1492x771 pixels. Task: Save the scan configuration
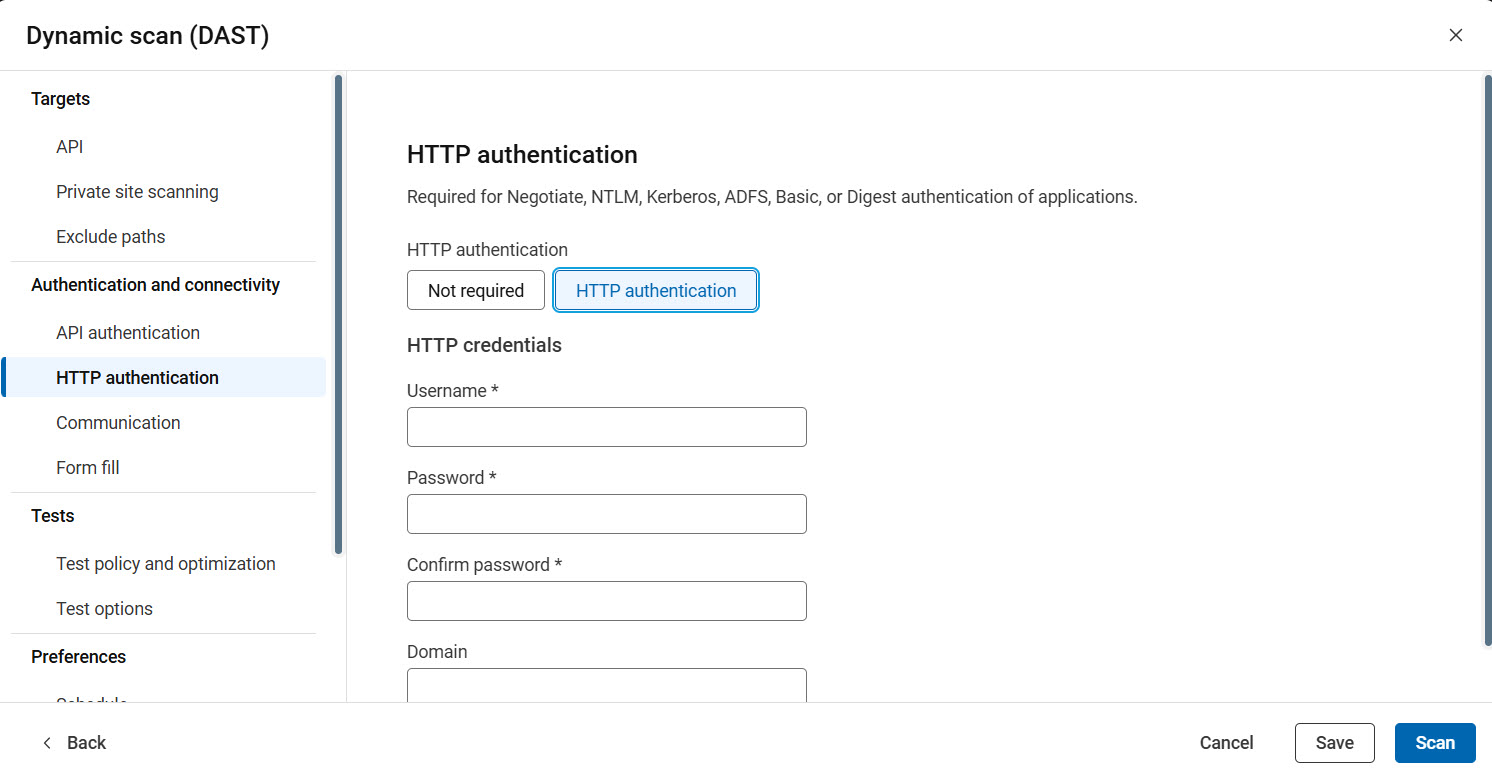pos(1334,743)
